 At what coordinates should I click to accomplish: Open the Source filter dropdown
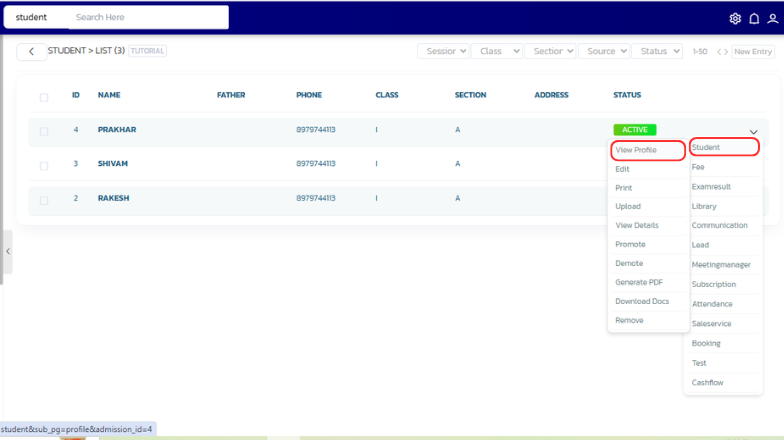point(604,51)
